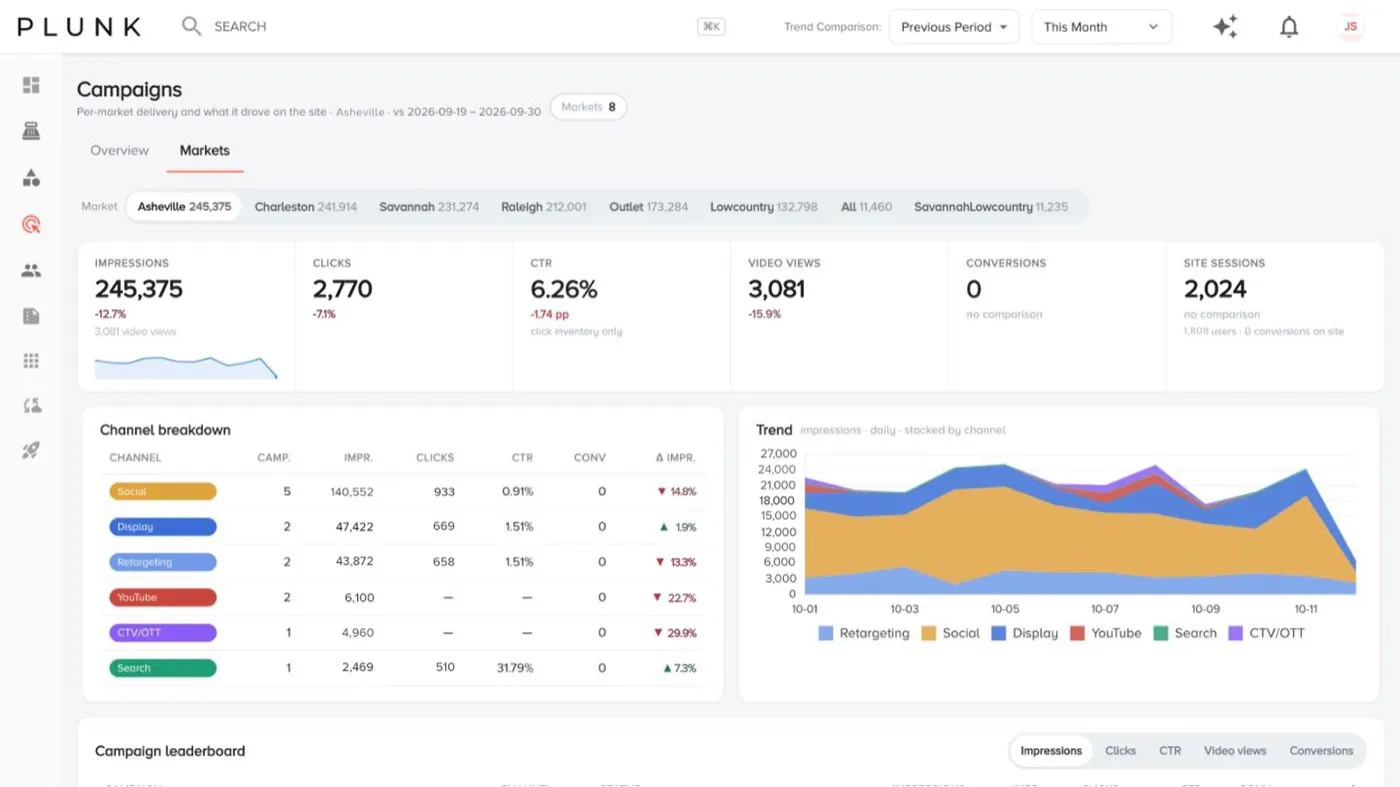This screenshot has width=1400, height=787.
Task: Sort leaderboard by Clicks
Action: click(1120, 751)
